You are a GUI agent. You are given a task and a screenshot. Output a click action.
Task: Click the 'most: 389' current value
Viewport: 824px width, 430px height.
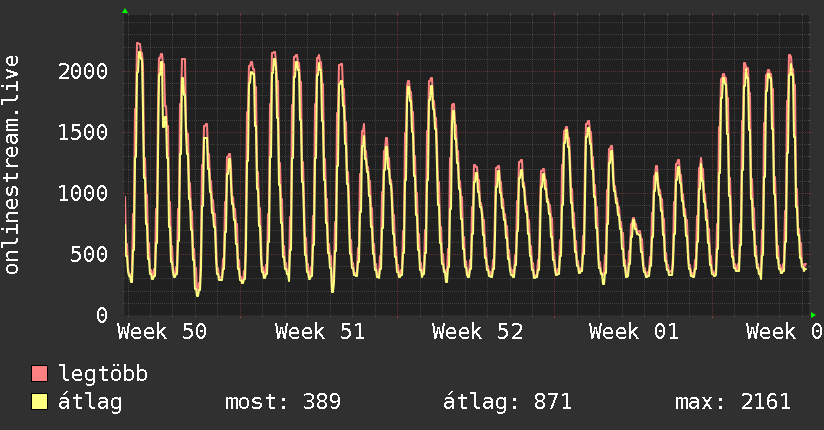tap(283, 402)
